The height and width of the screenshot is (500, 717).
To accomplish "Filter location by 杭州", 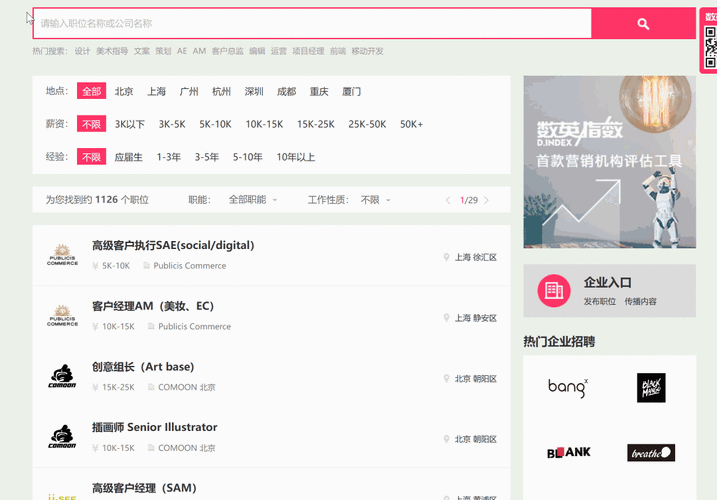I will point(221,91).
